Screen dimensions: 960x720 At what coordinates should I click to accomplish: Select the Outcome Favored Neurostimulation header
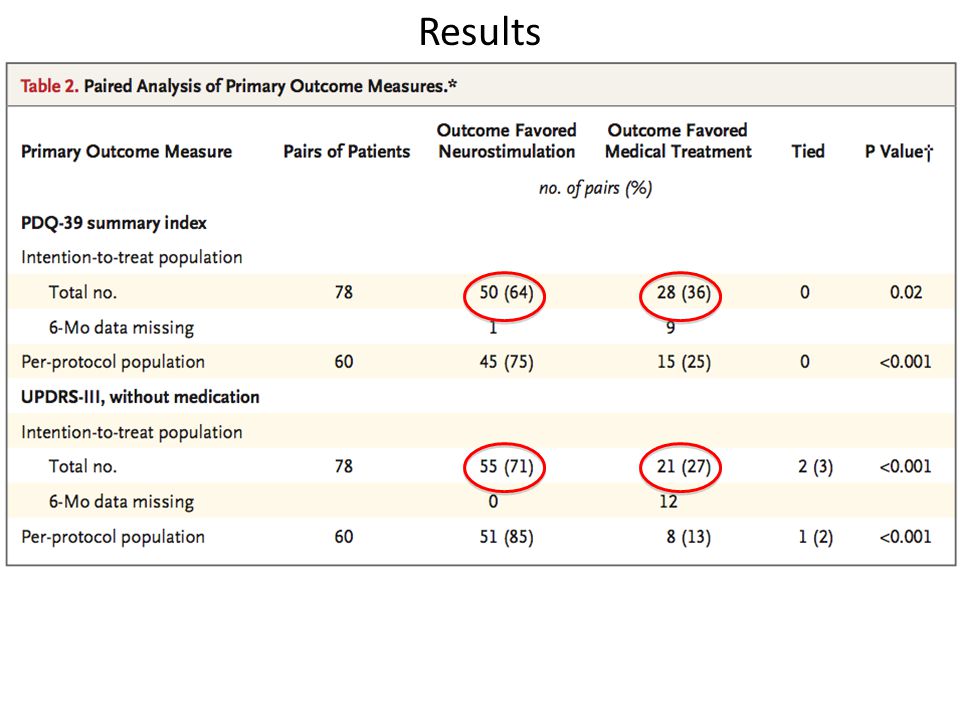pos(507,141)
